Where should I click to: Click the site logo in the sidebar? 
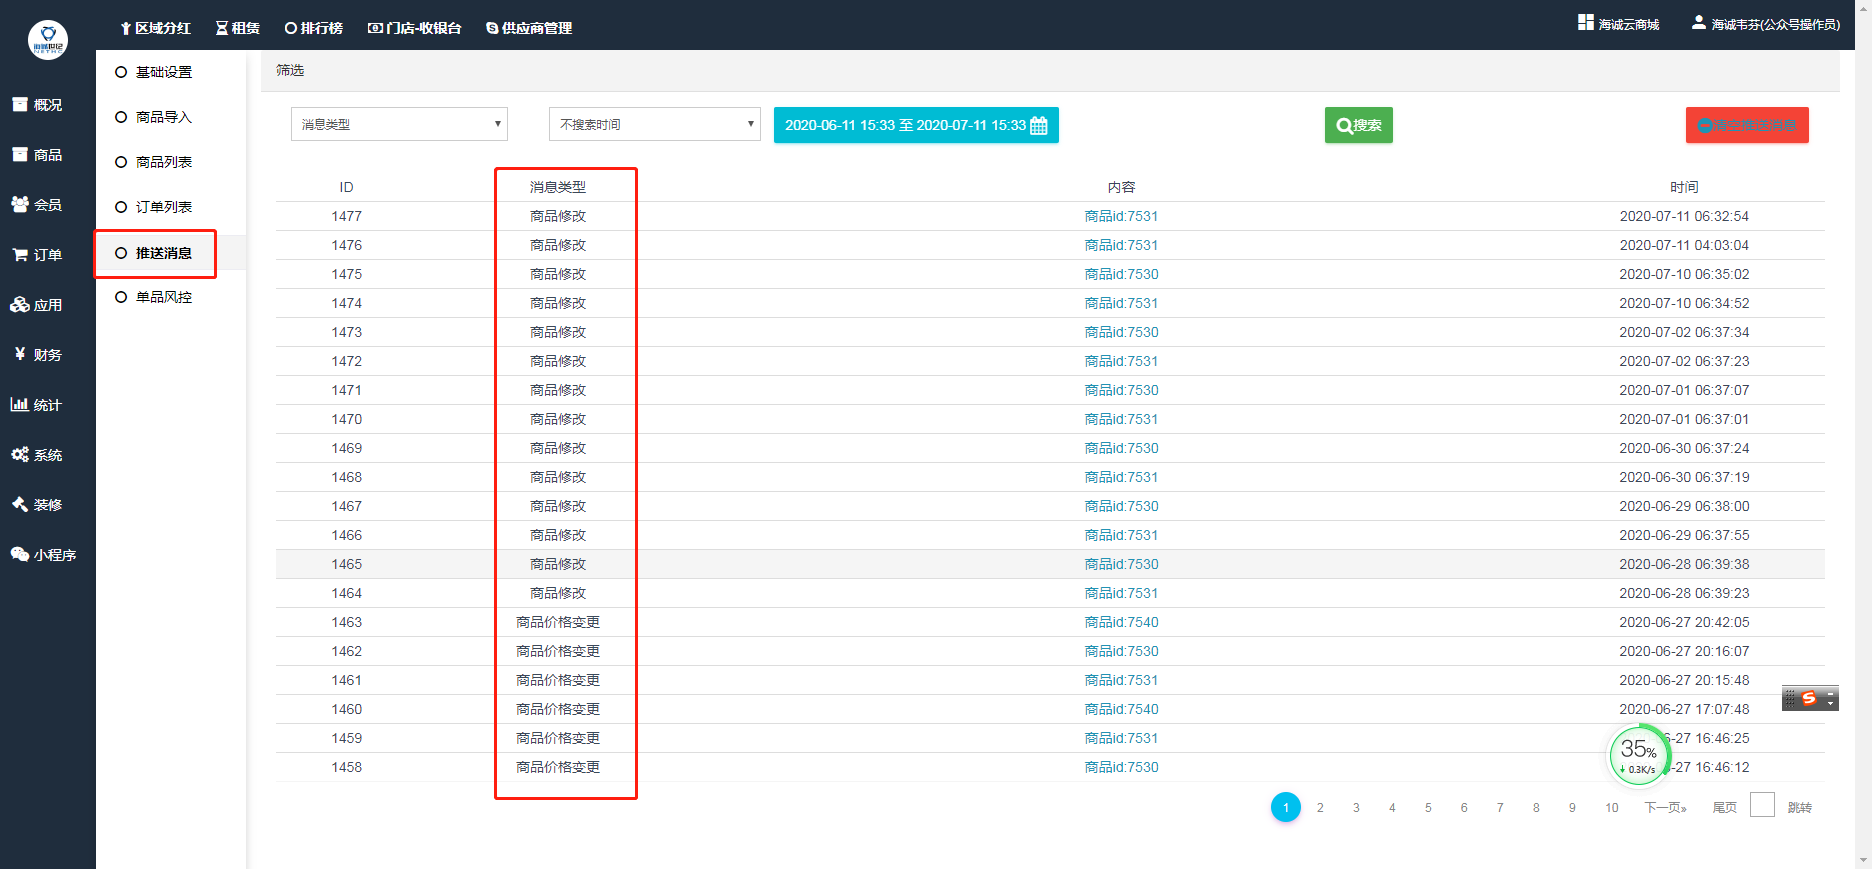(48, 40)
